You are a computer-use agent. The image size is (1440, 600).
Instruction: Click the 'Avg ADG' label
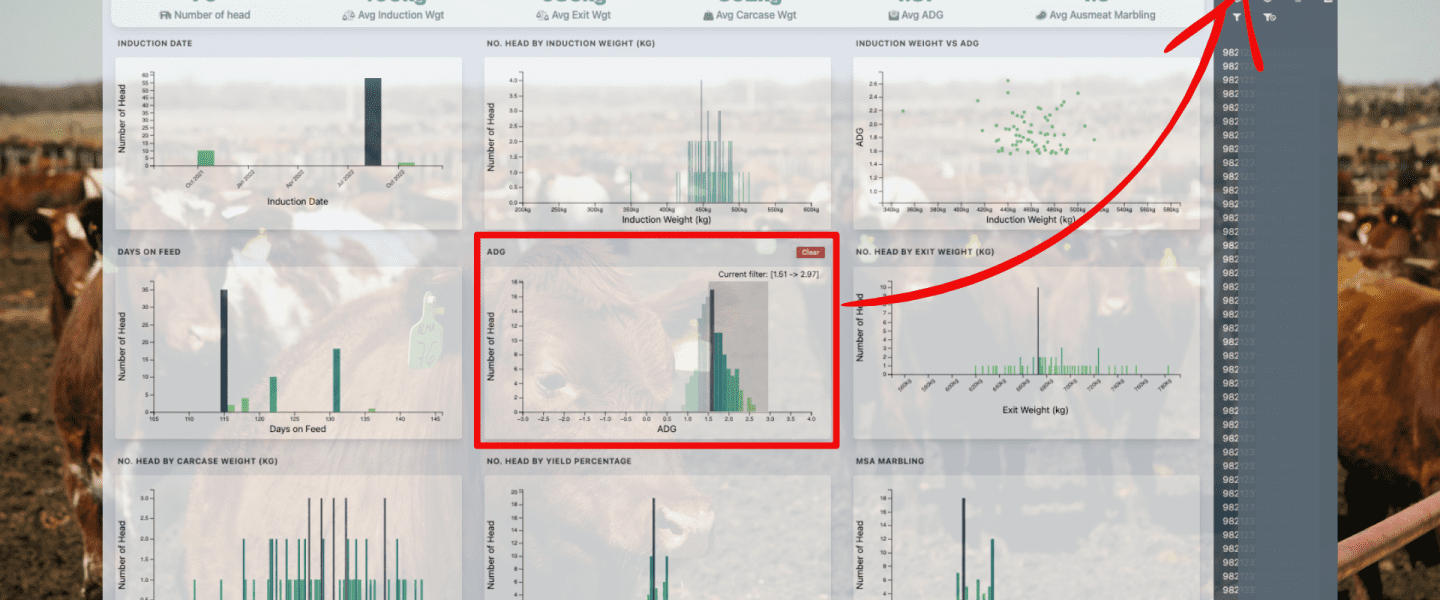920,15
